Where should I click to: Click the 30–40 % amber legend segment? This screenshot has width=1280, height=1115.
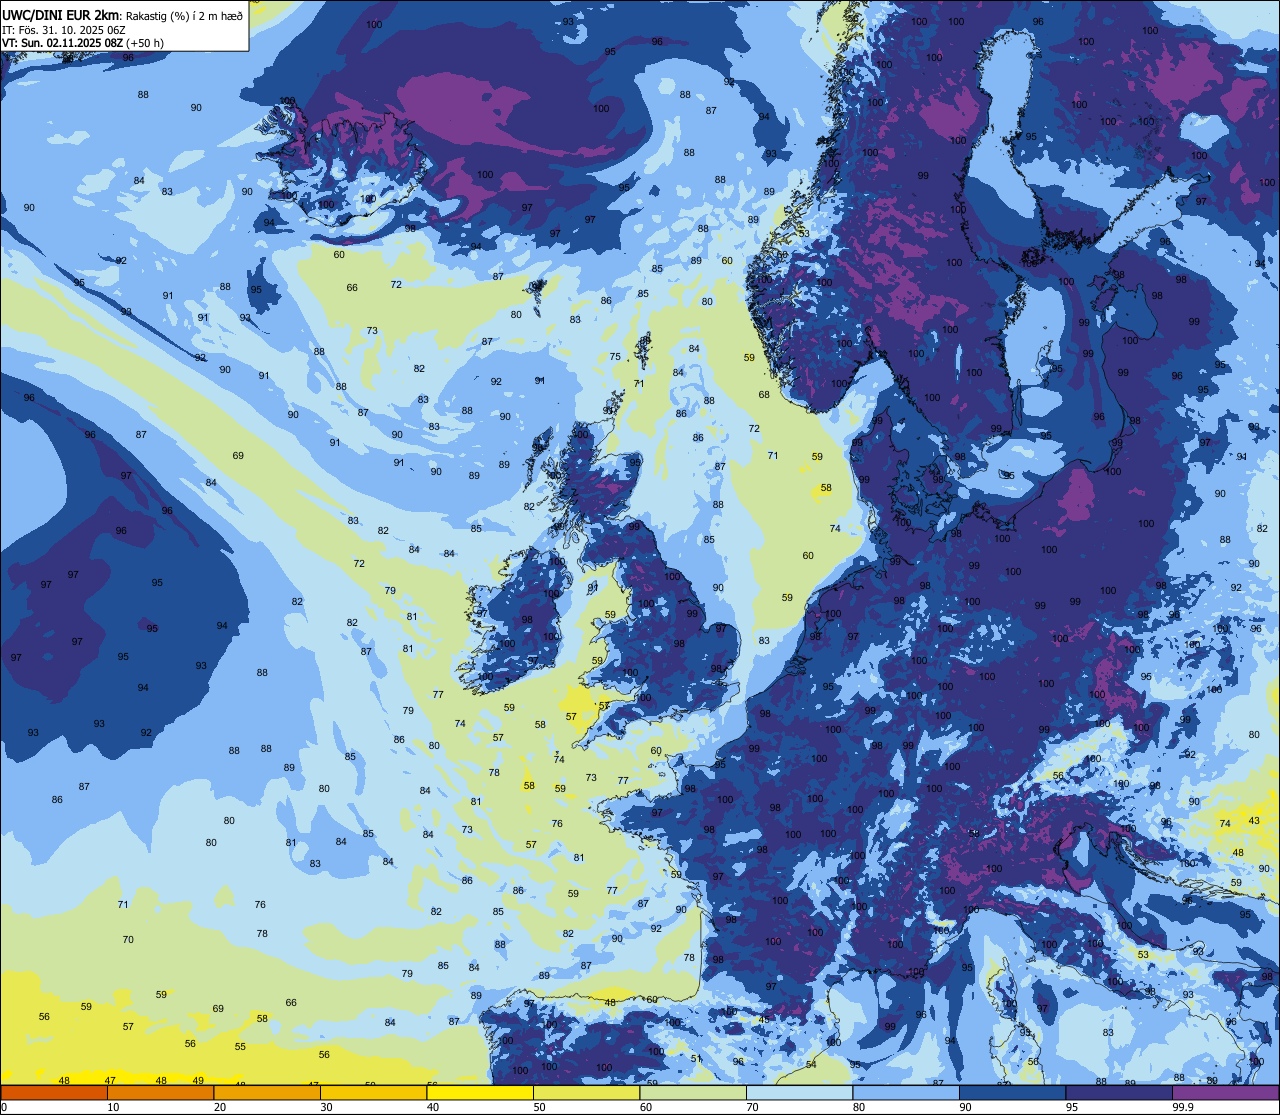pos(373,1093)
